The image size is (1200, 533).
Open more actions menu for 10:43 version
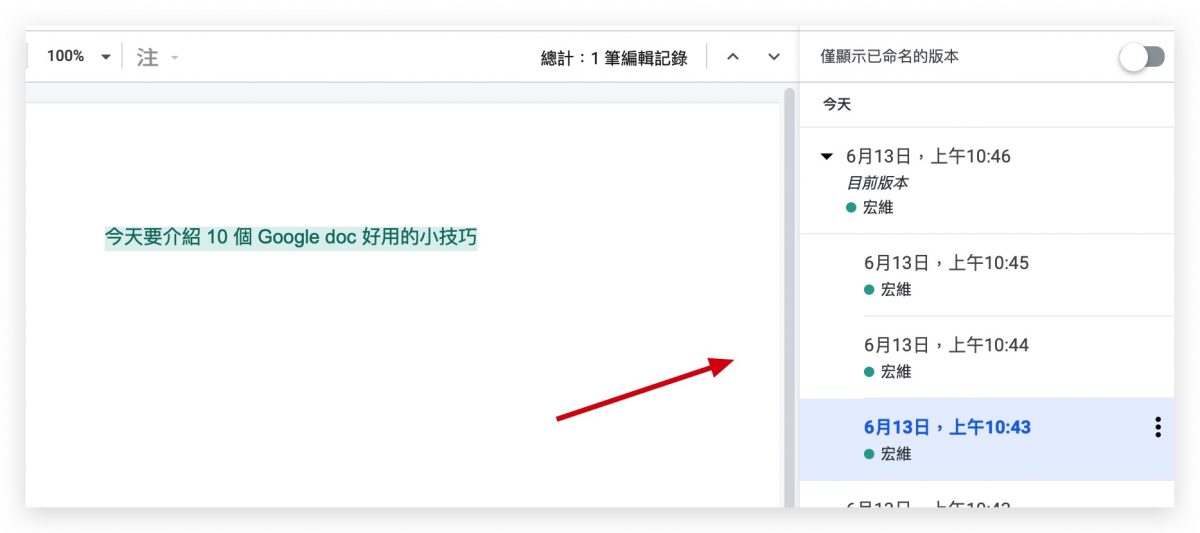(x=1157, y=427)
